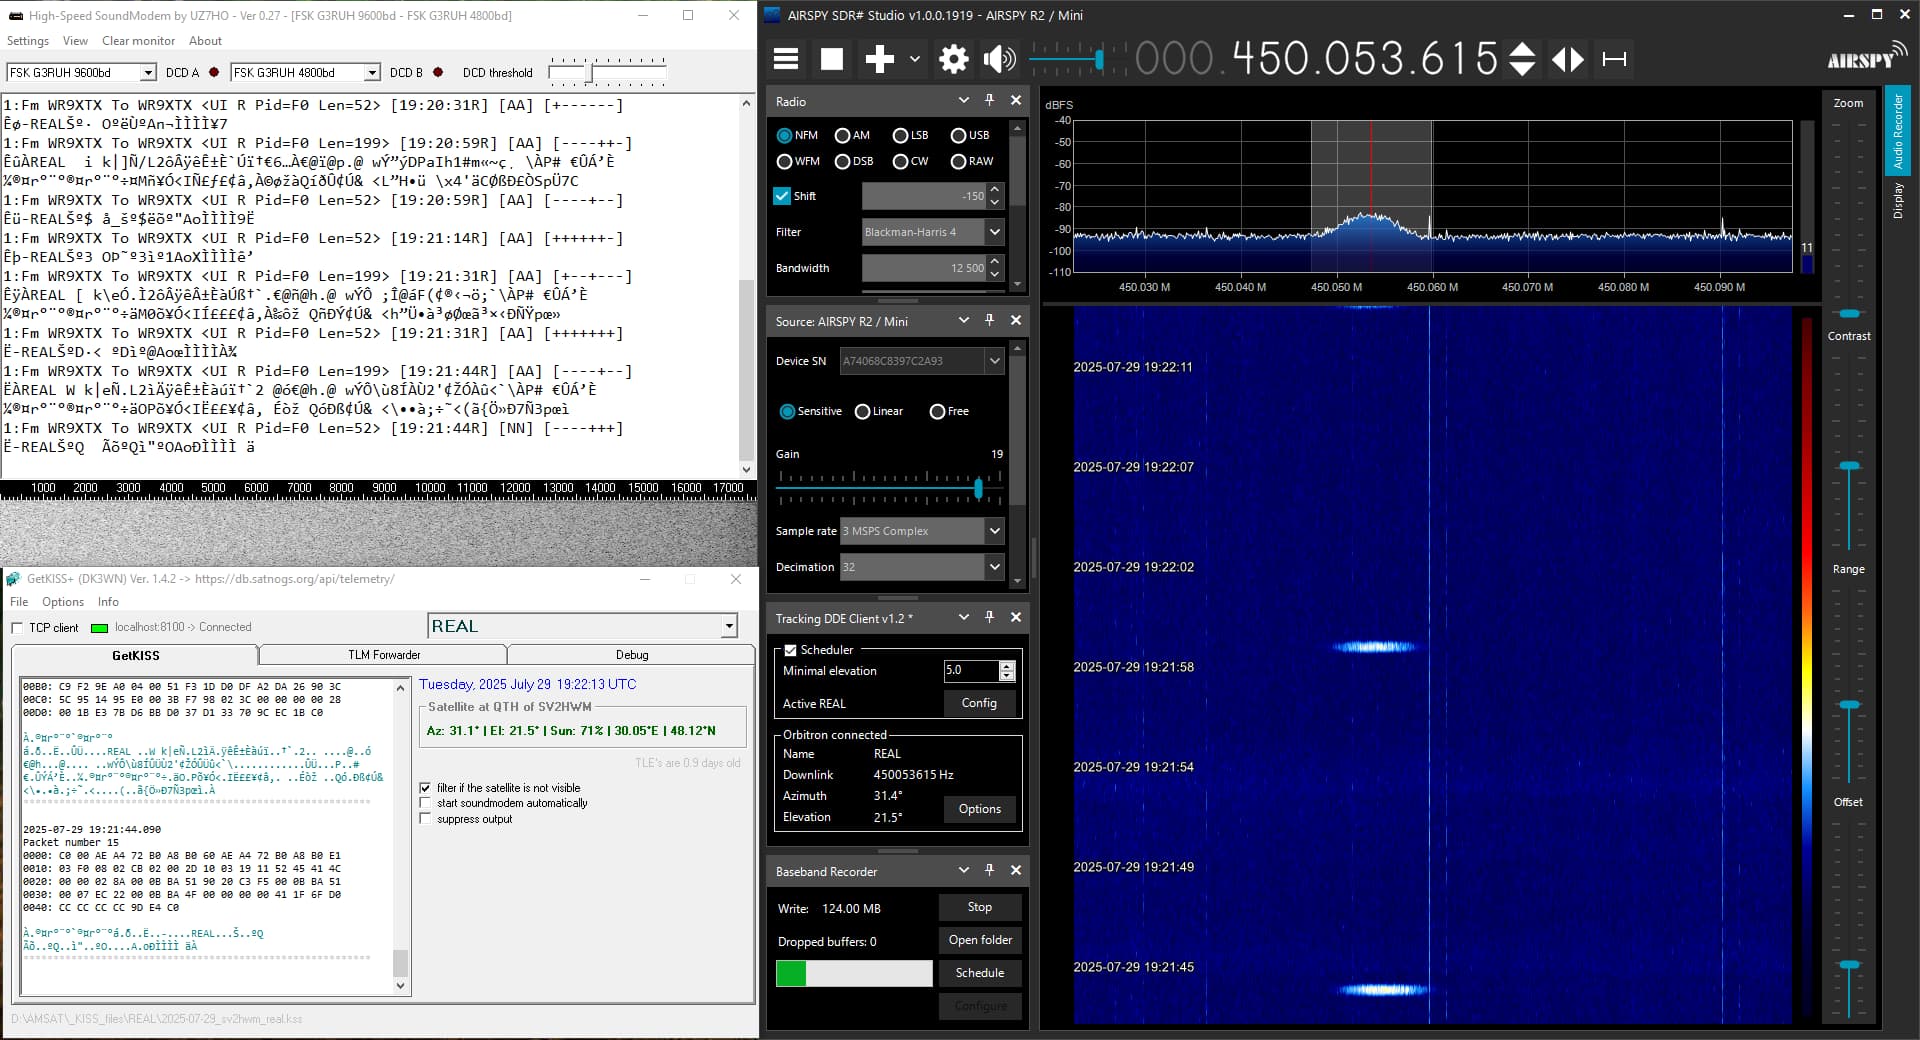
Task: Collapse the Radio panel chevron
Action: [x=963, y=100]
